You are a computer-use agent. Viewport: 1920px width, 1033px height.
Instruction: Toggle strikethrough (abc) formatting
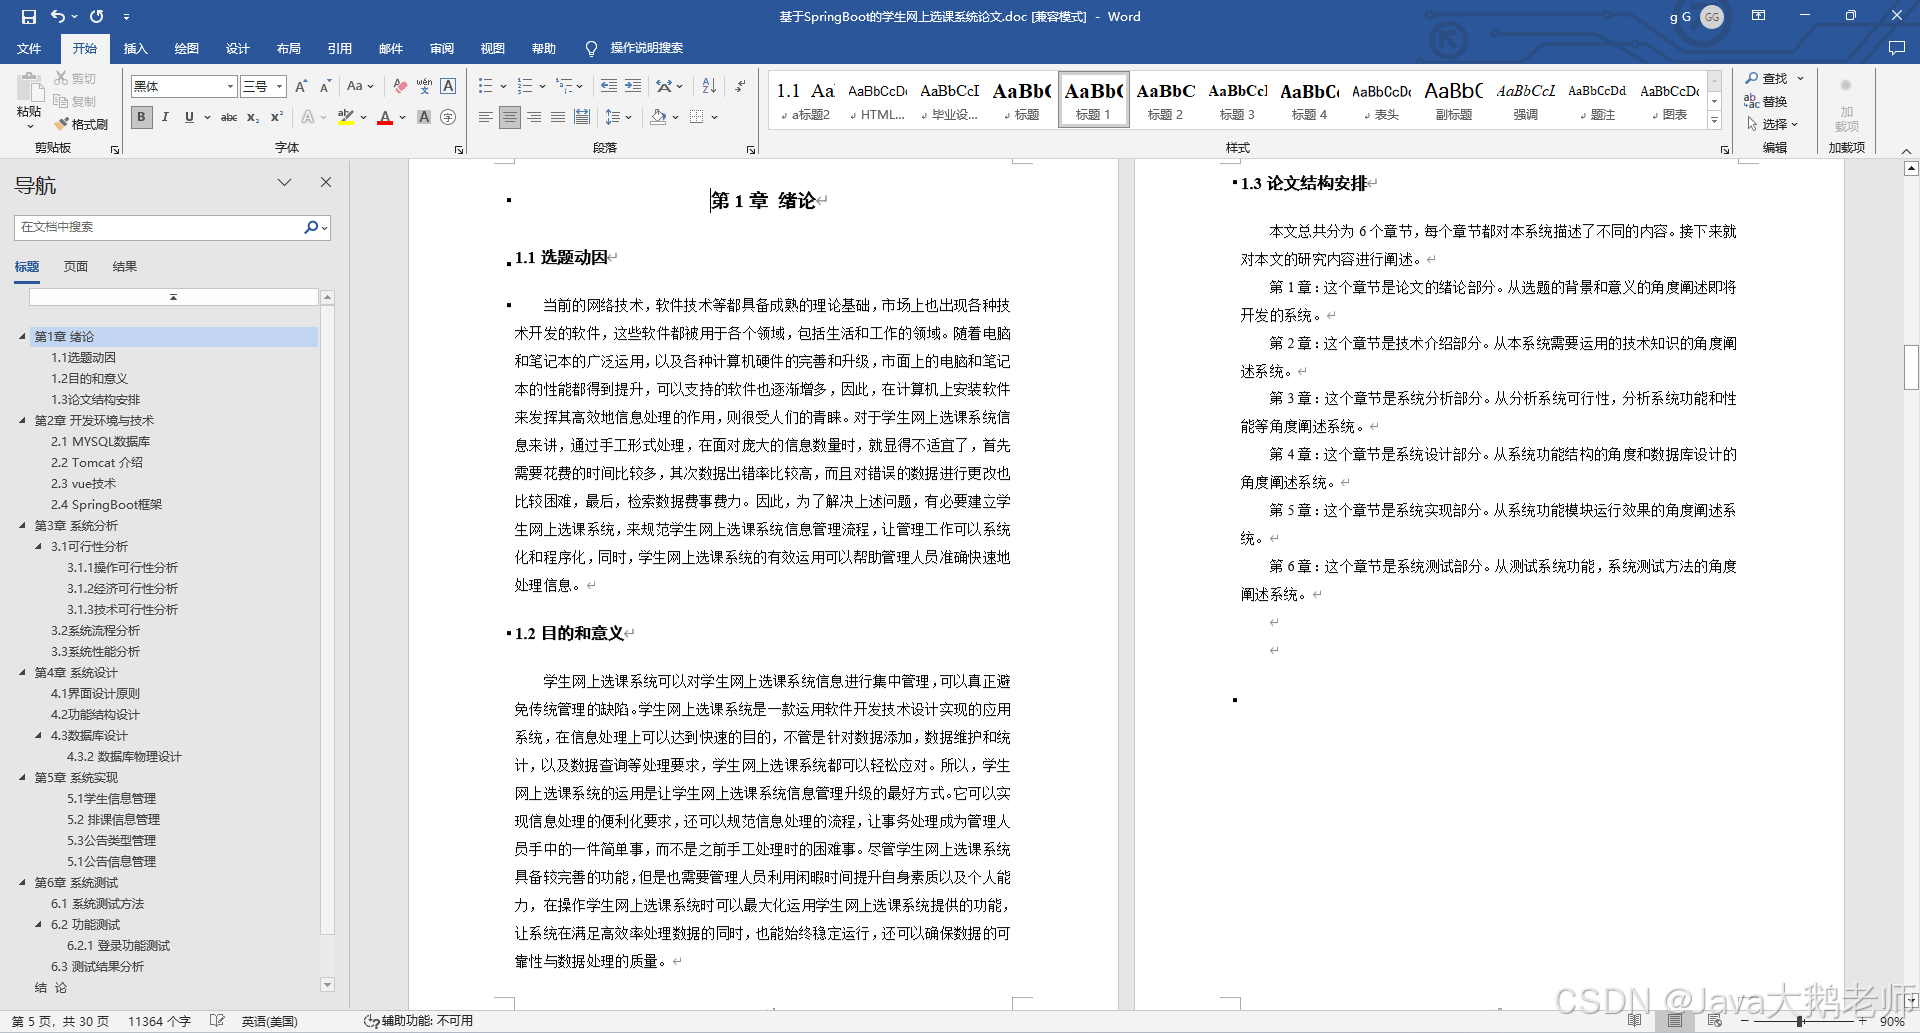229,117
